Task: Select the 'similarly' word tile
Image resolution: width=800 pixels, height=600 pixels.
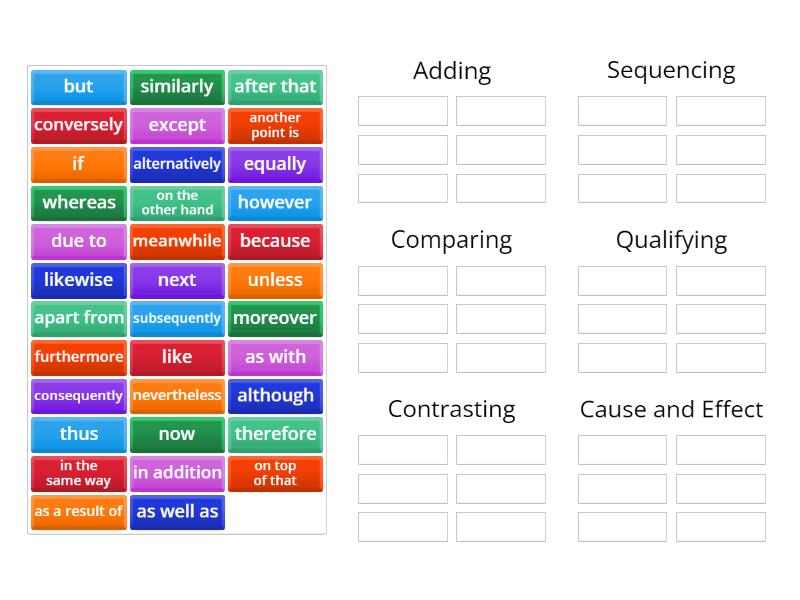Action: tap(177, 87)
